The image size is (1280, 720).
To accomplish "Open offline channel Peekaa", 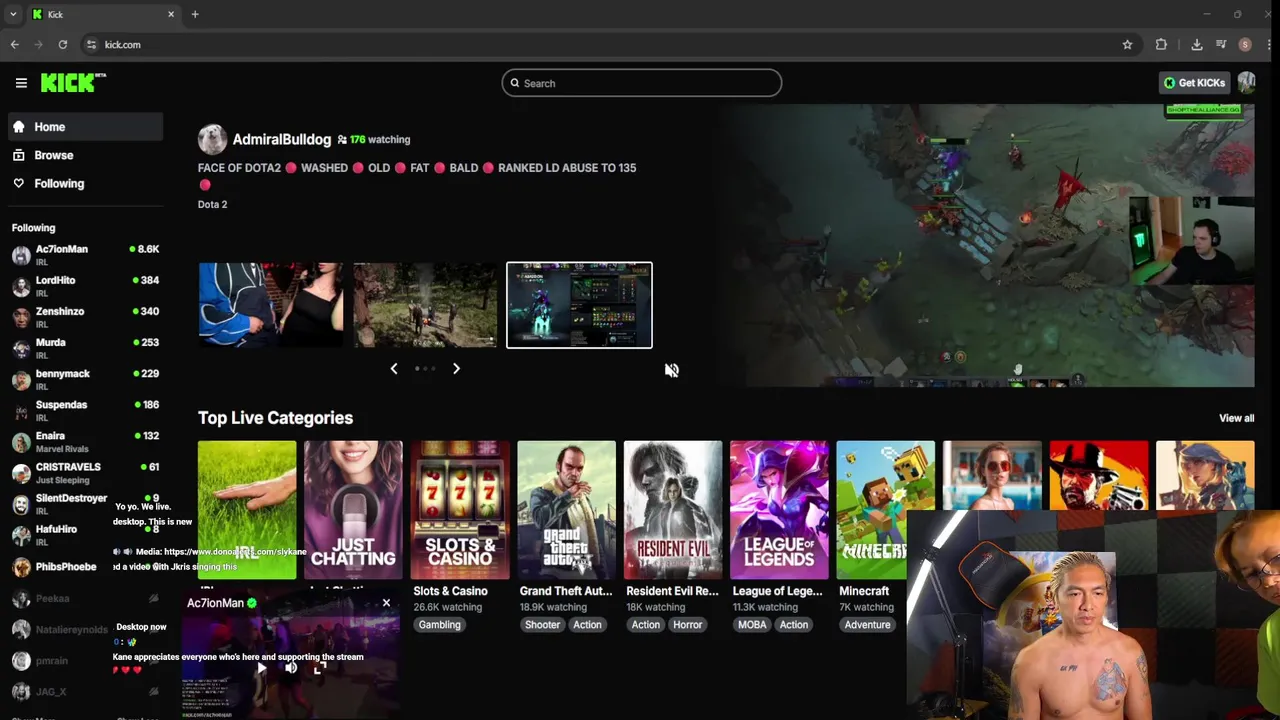I will pos(85,598).
